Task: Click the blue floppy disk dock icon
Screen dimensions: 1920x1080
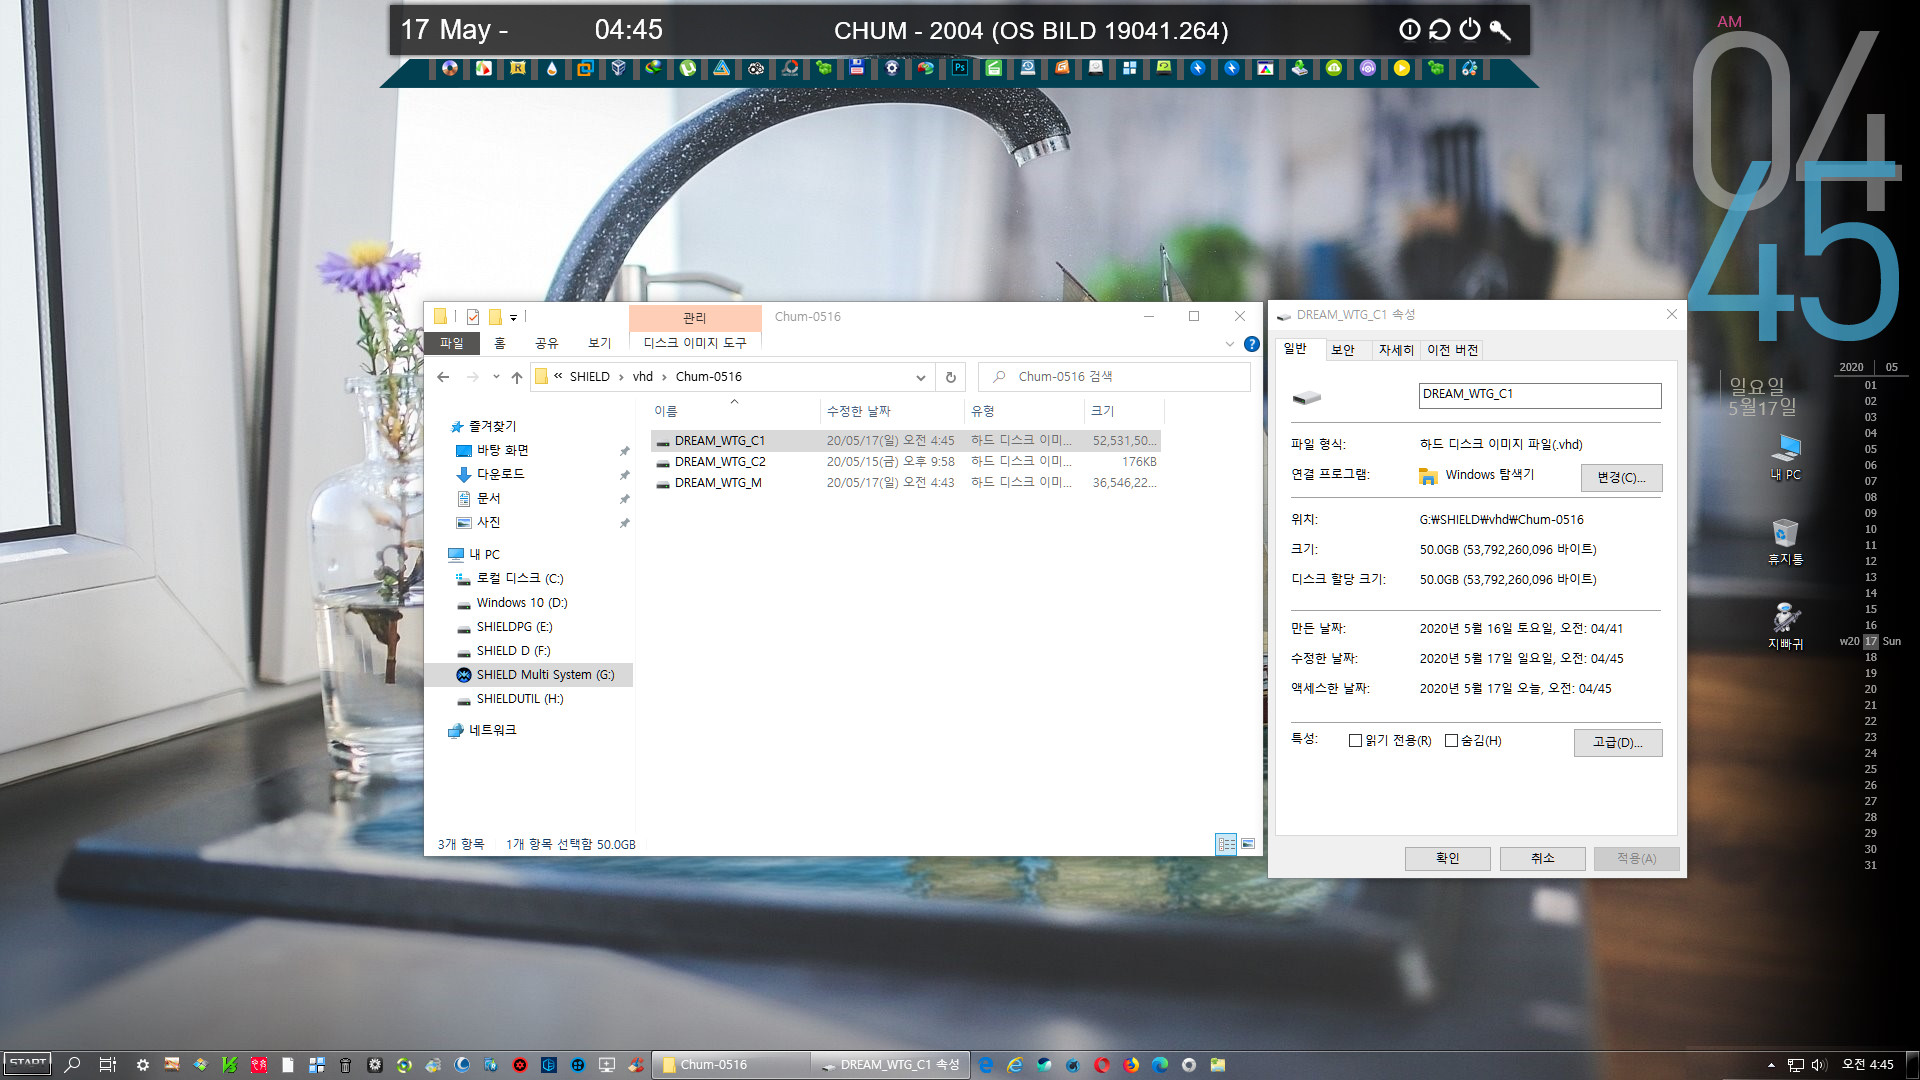Action: [x=857, y=68]
